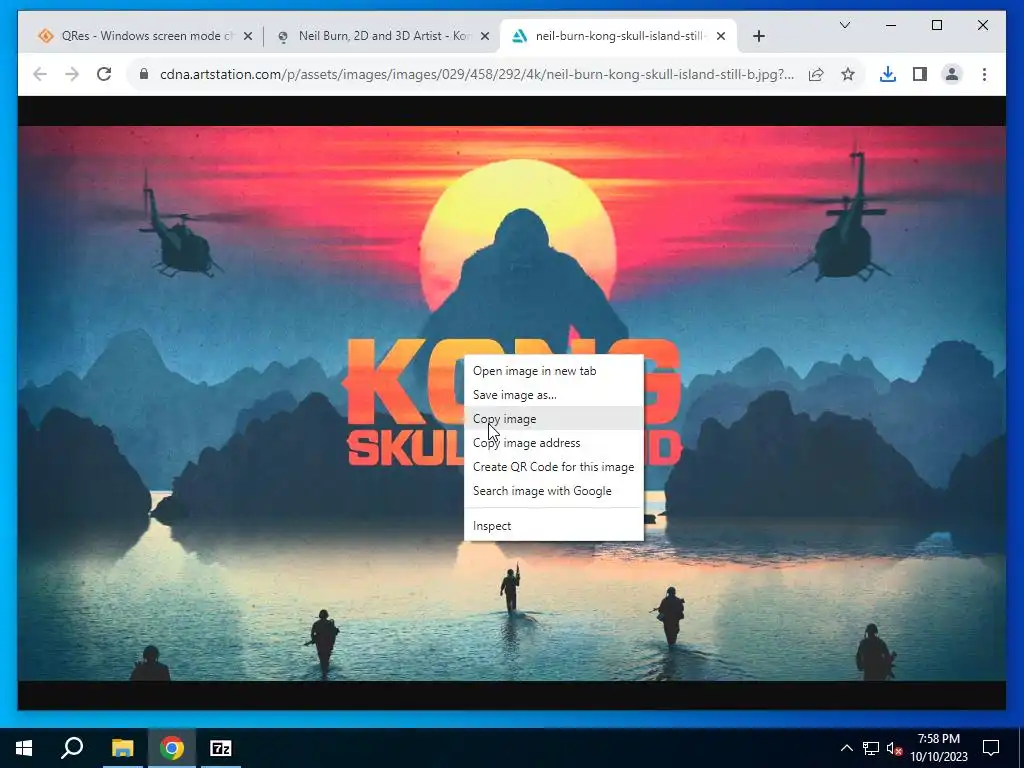Open a new tab with plus button
Viewport: 1024px width, 768px height.
(x=758, y=37)
